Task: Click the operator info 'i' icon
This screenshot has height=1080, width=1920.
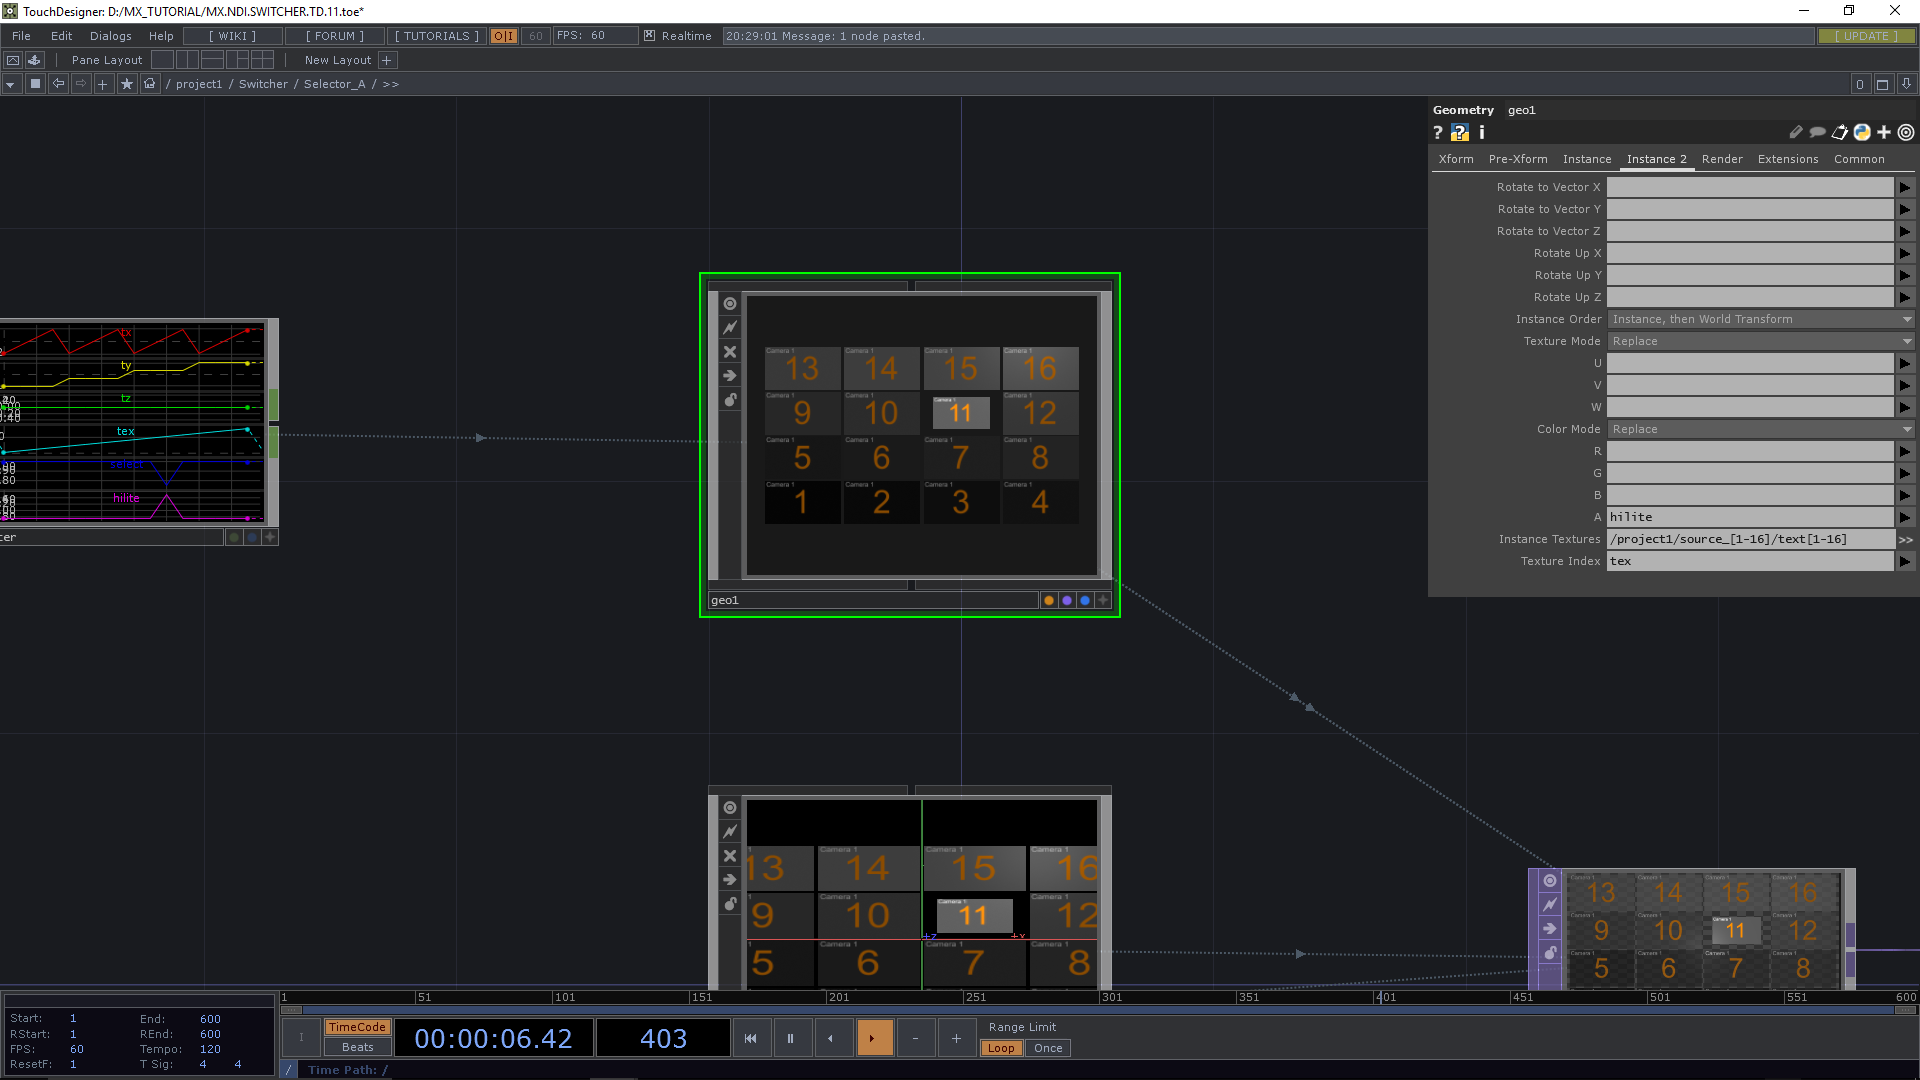Action: pyautogui.click(x=1482, y=132)
